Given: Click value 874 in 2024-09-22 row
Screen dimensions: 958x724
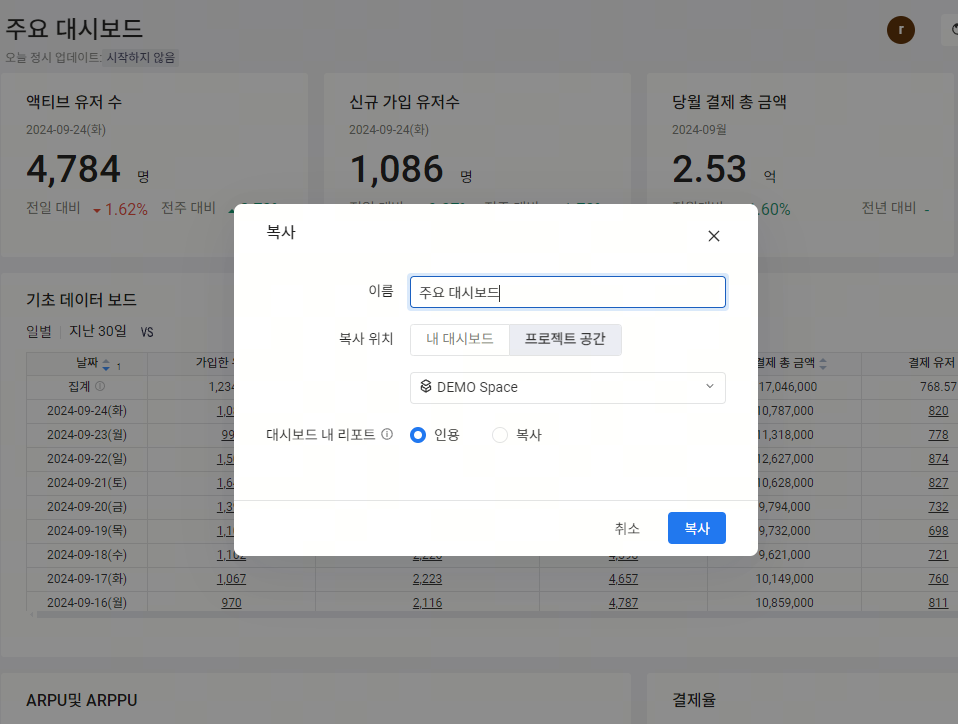Looking at the screenshot, I should tap(938, 459).
